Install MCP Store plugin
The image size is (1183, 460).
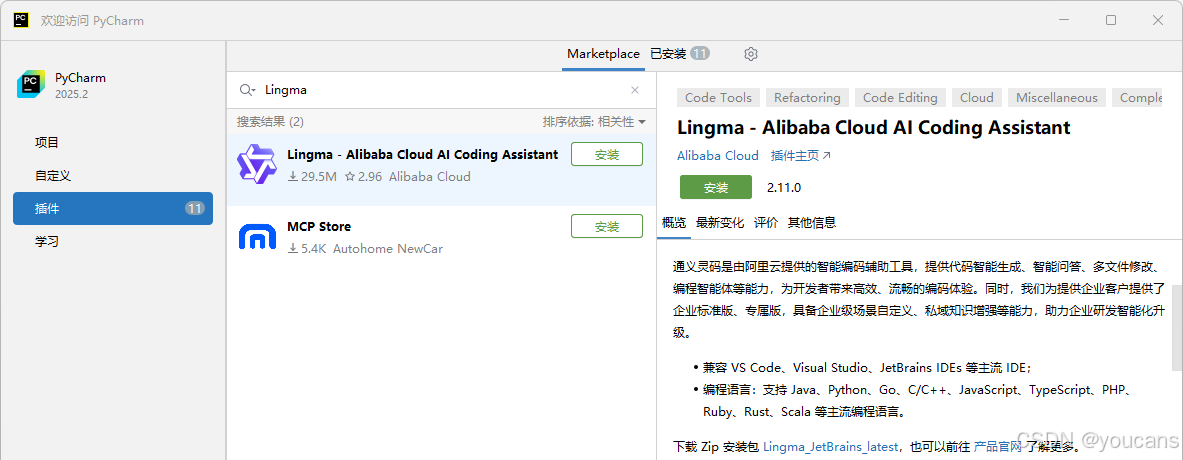[x=607, y=226]
